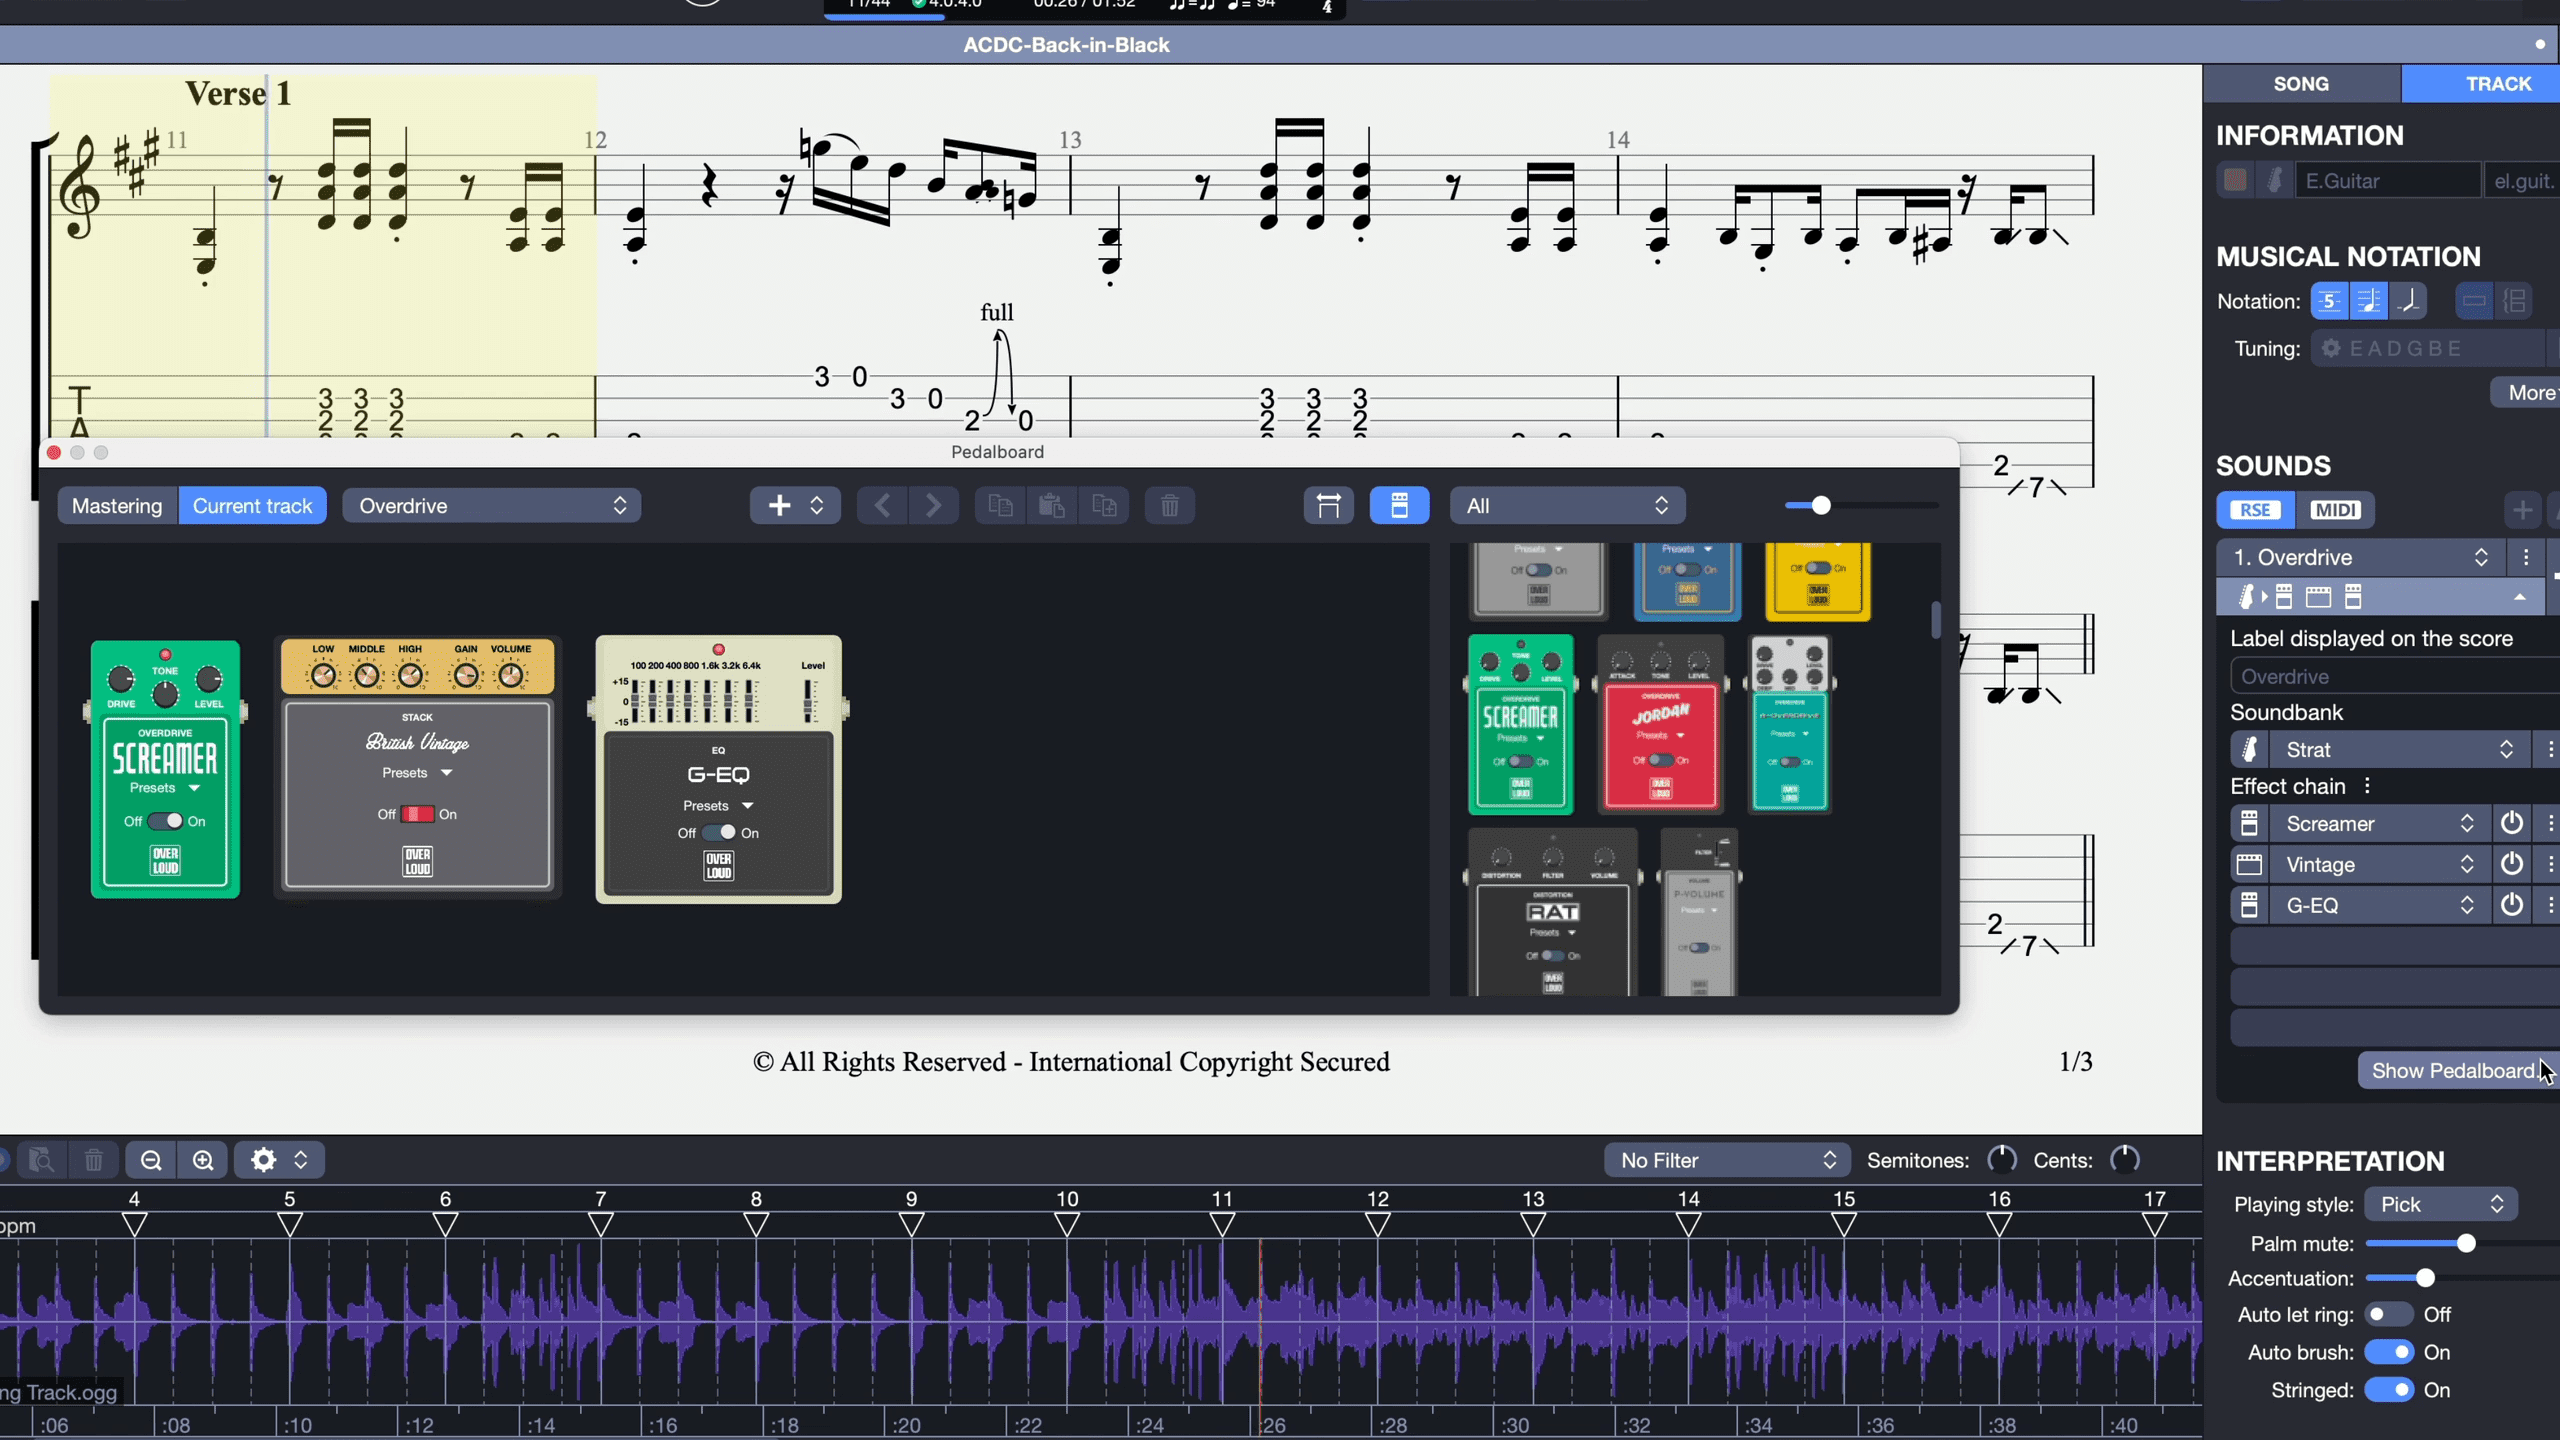
Task: Enable the Auto let ring switch
Action: pyautogui.click(x=2389, y=1315)
